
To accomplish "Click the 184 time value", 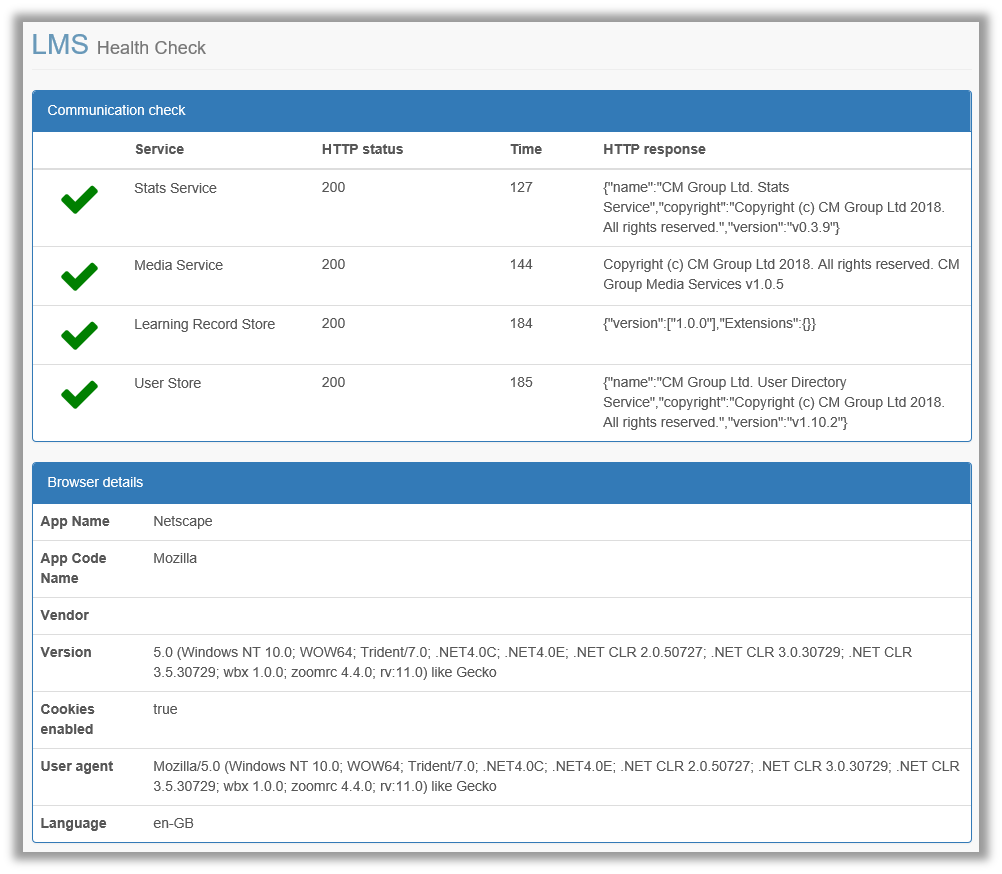I will (x=521, y=323).
